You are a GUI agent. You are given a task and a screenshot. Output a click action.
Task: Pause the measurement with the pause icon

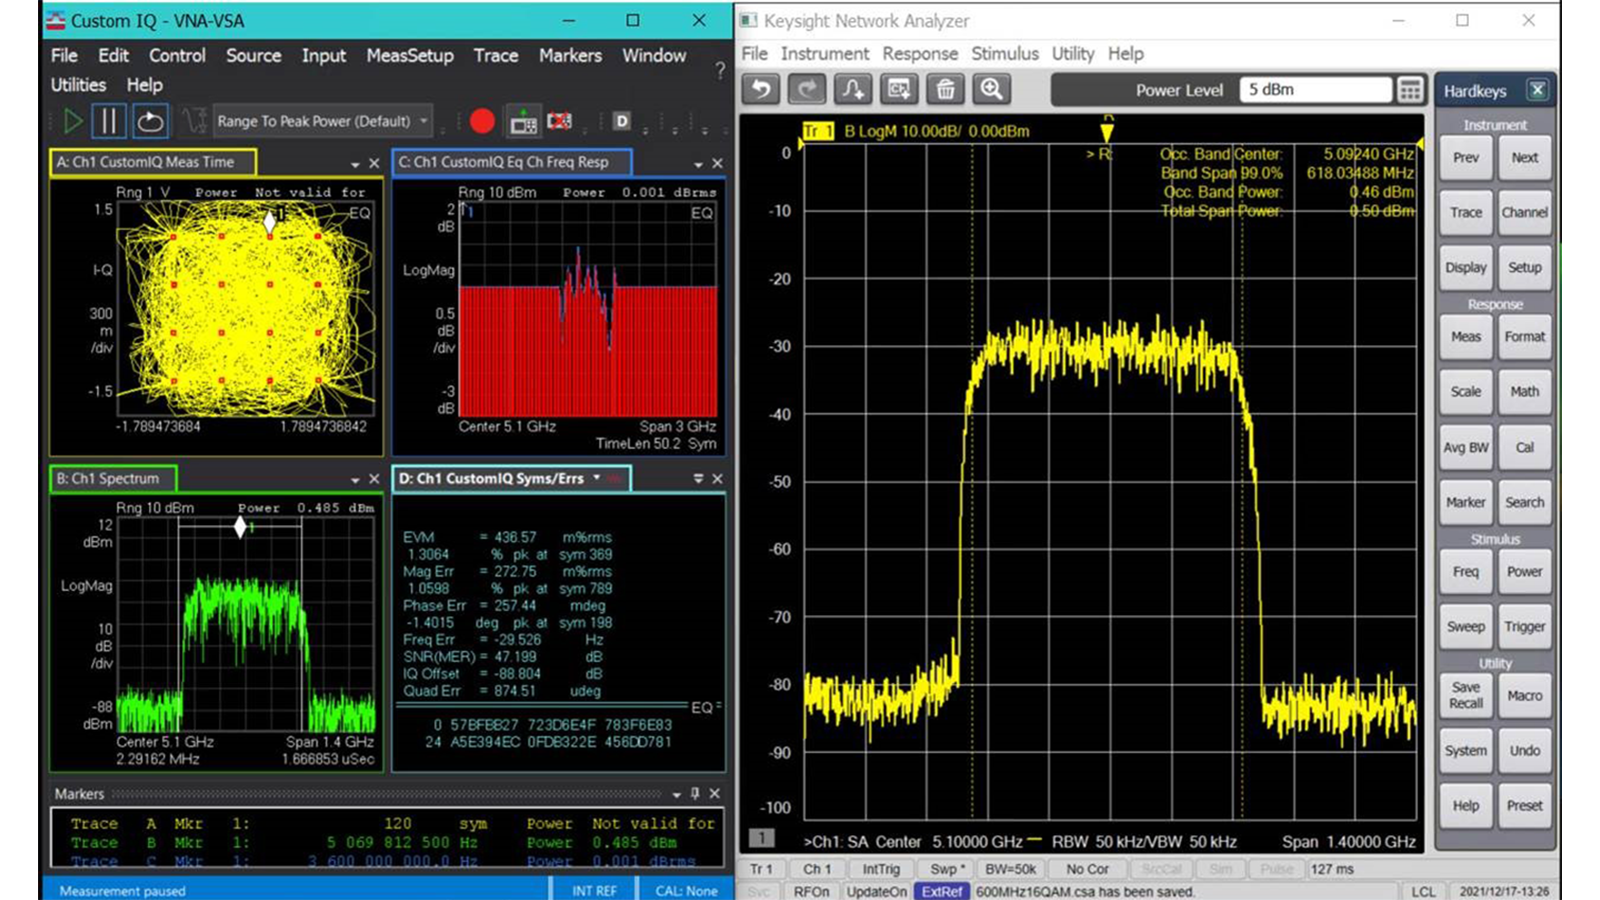coord(109,121)
